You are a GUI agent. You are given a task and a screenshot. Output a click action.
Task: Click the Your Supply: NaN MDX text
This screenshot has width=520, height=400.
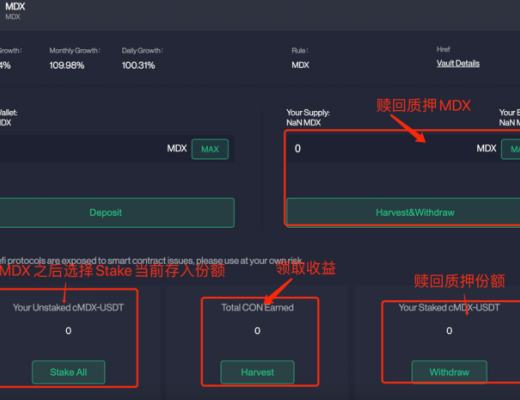(x=308, y=118)
